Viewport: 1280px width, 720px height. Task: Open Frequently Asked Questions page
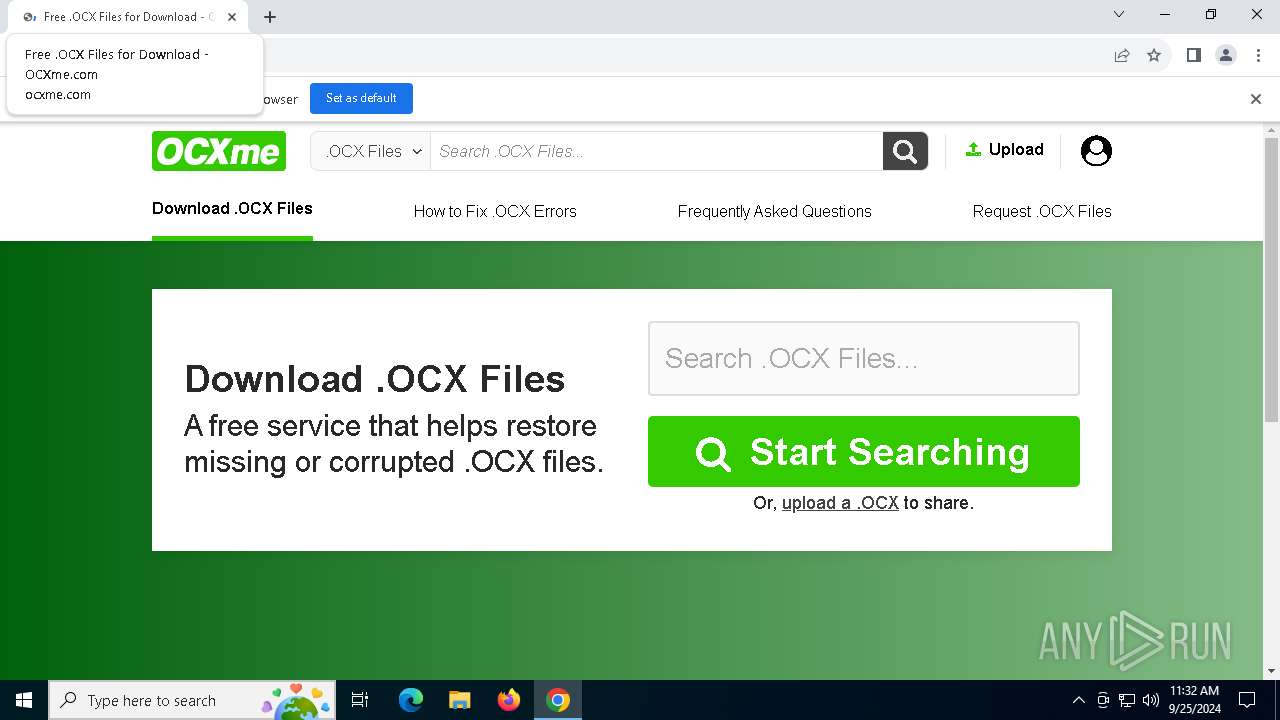coord(774,211)
